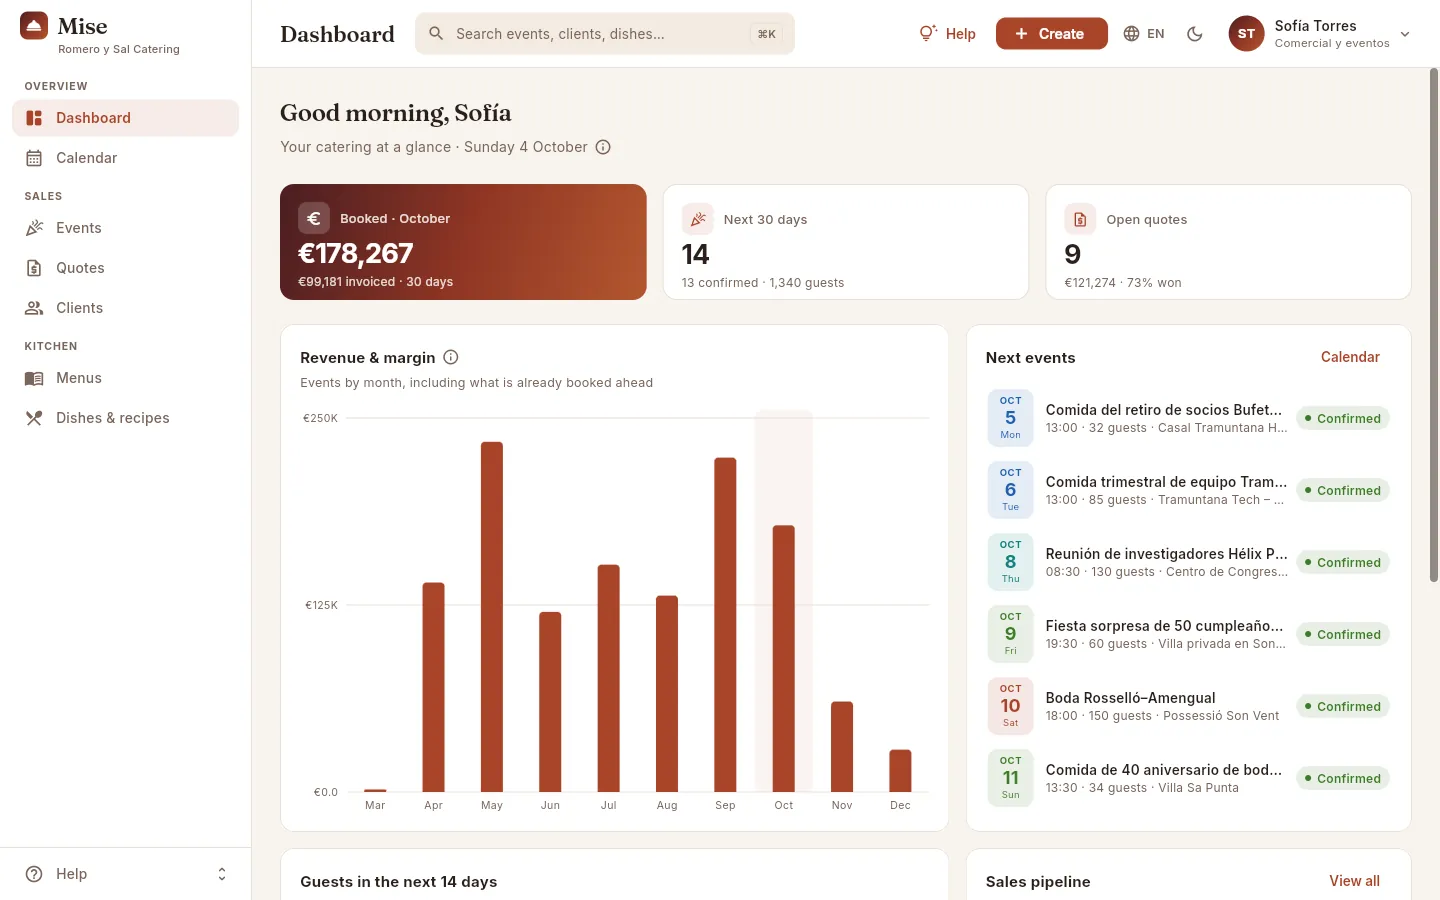Open the Calendar link in Next events
1440x900 pixels.
(x=1350, y=357)
